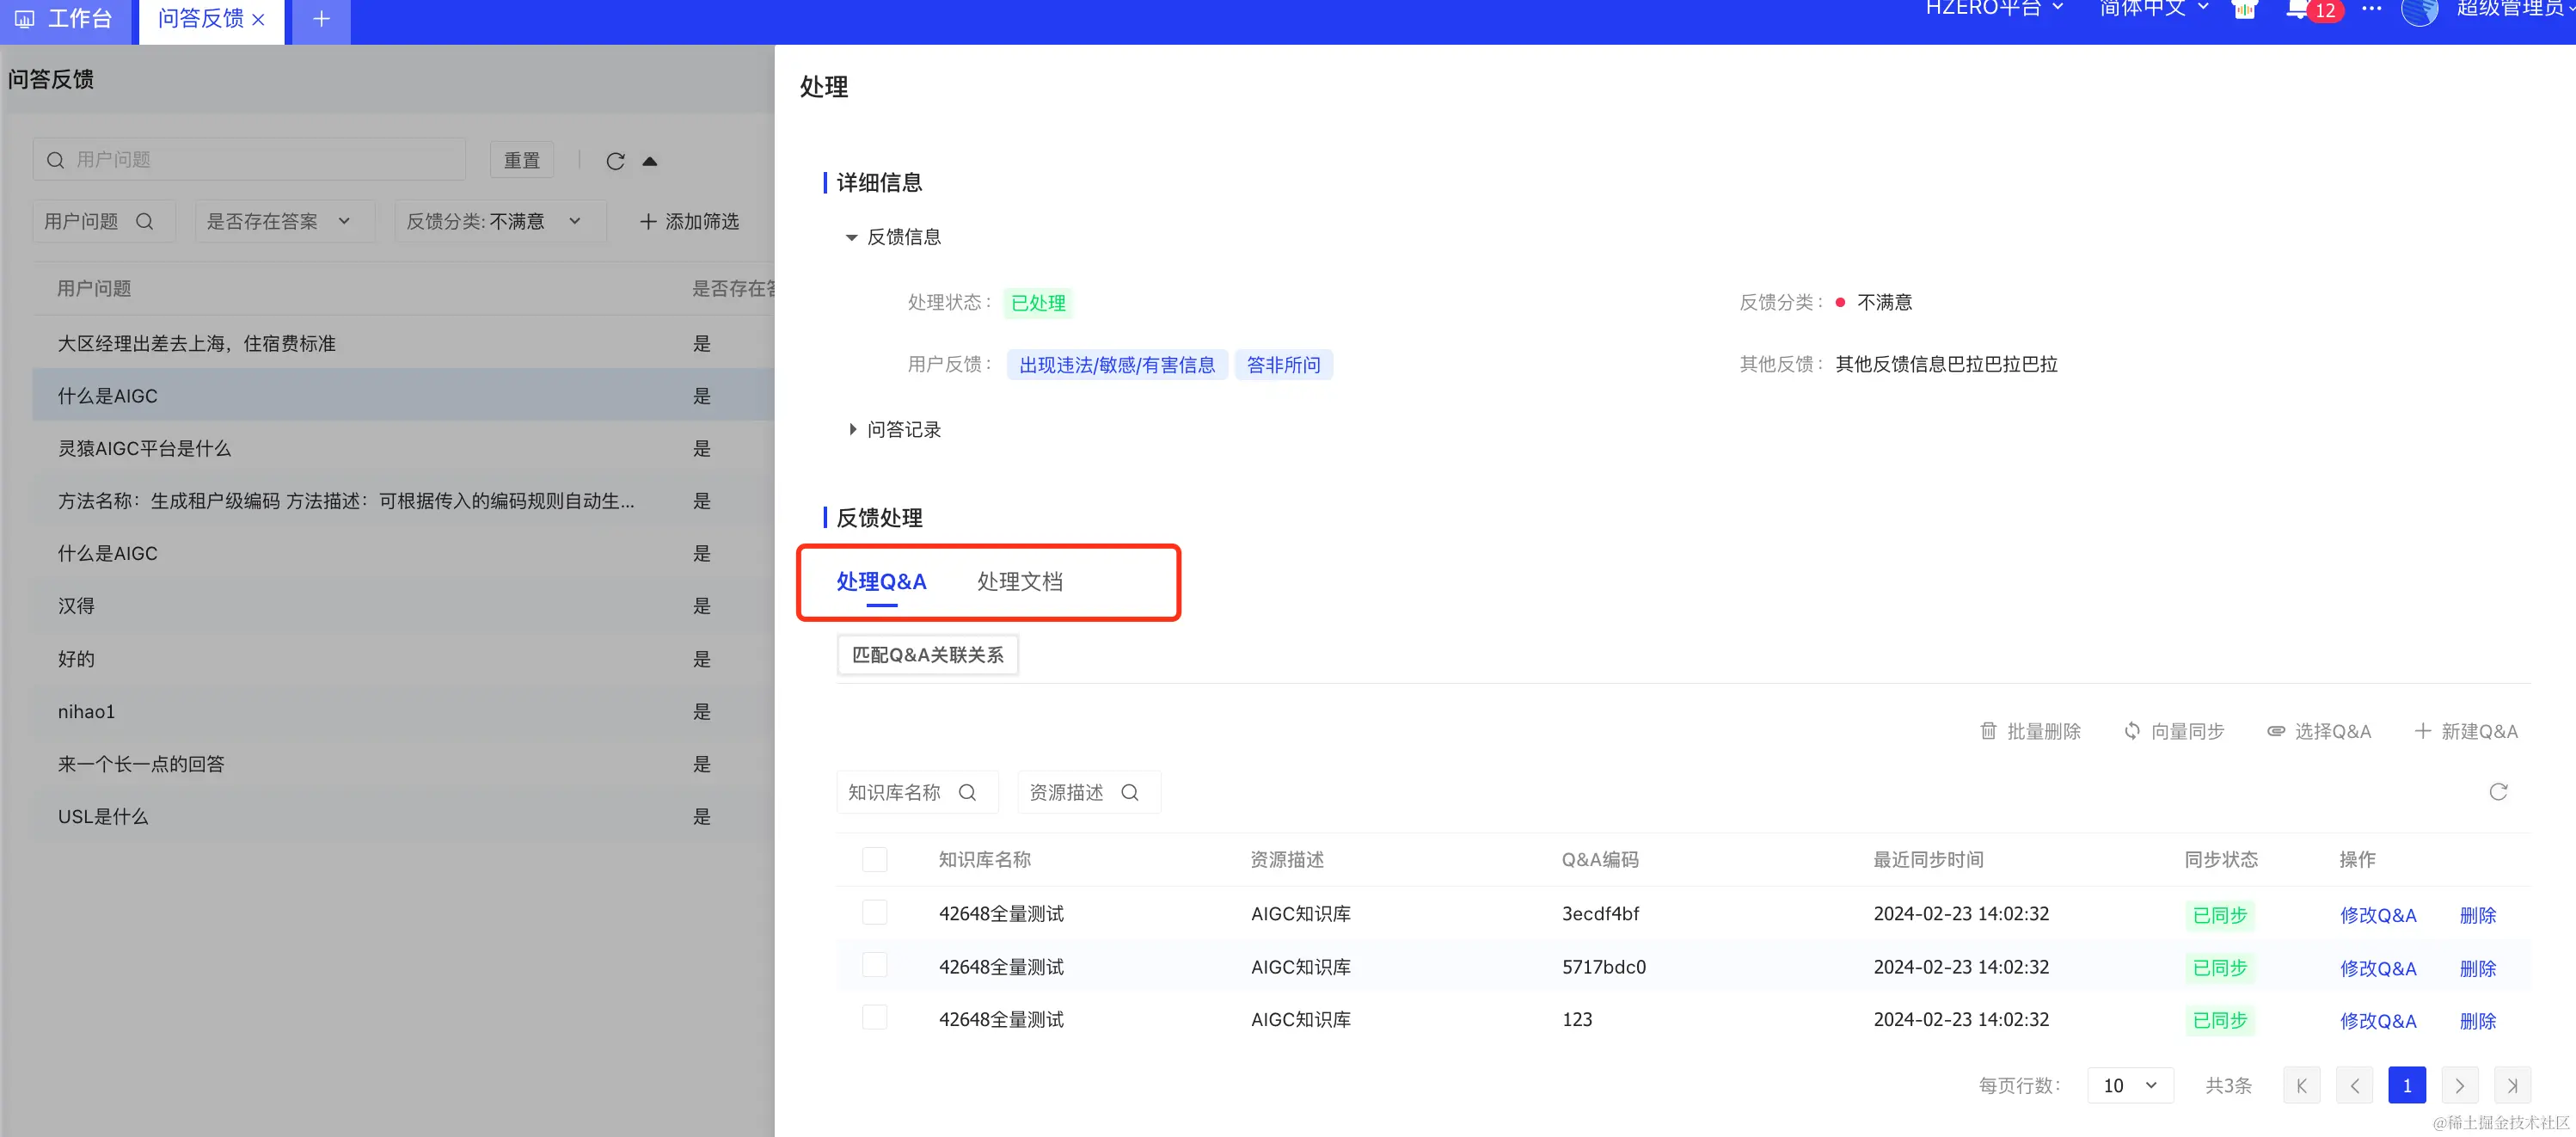Refresh the Q&A table with reload icon
The height and width of the screenshot is (1137, 2576).
tap(2498, 792)
